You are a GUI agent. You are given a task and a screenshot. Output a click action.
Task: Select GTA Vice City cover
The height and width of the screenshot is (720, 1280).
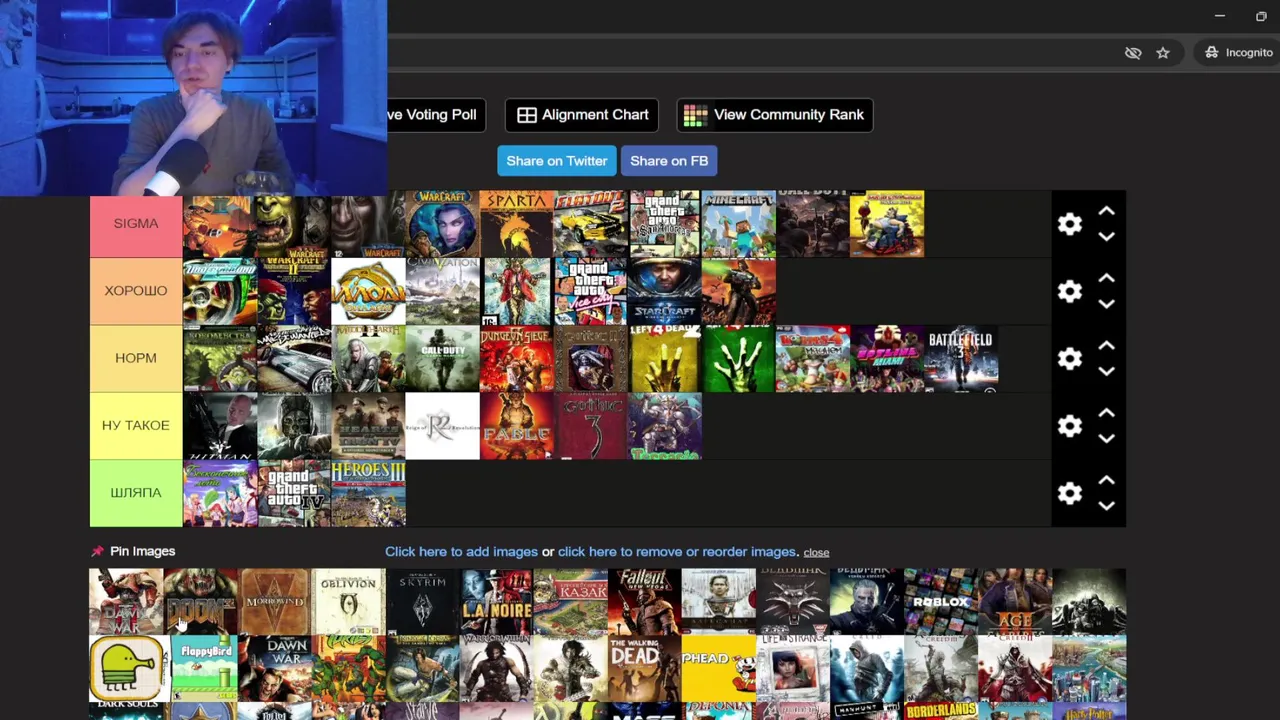click(x=591, y=291)
